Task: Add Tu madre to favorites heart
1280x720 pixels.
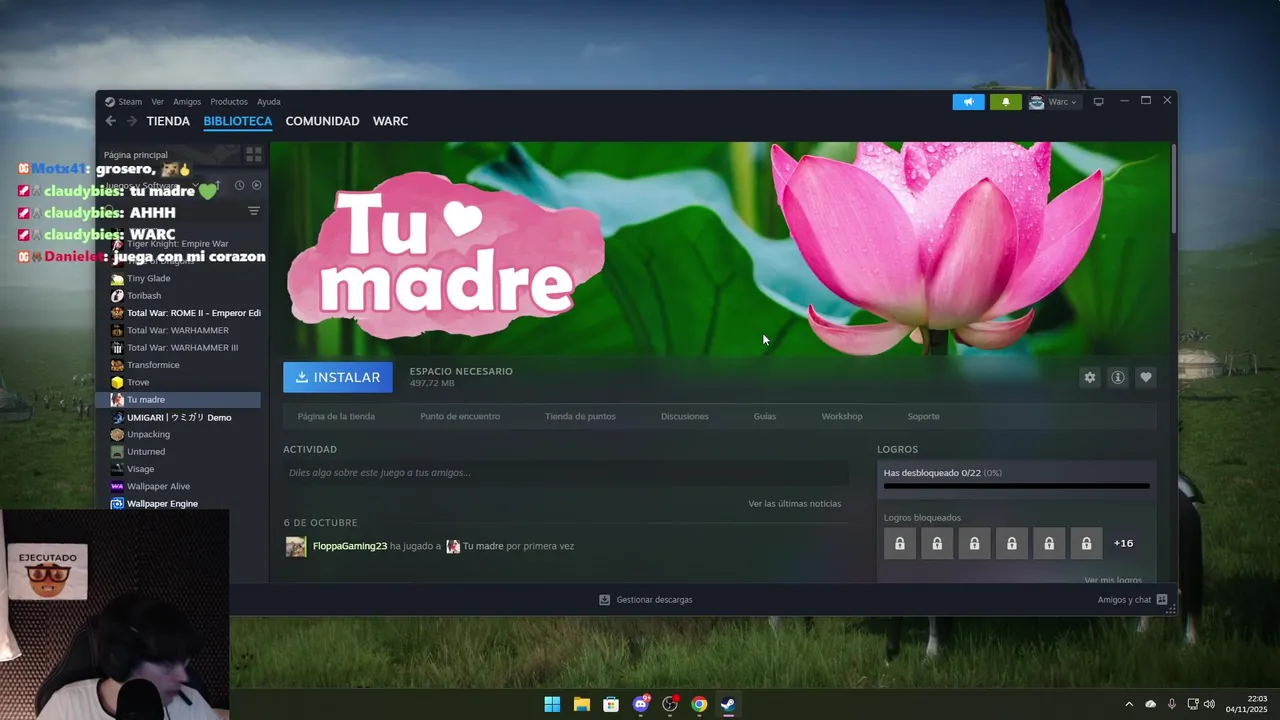Action: click(1146, 377)
